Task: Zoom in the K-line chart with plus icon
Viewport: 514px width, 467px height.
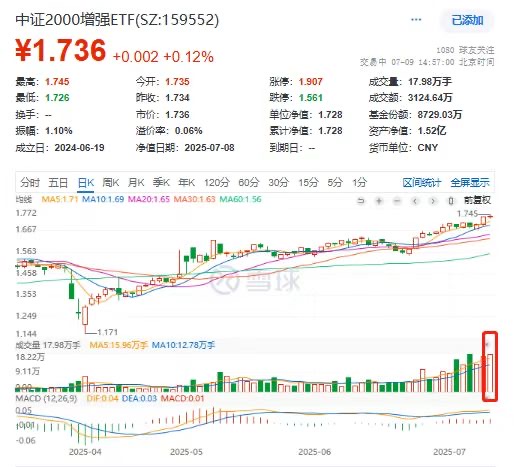Action: pos(379,201)
